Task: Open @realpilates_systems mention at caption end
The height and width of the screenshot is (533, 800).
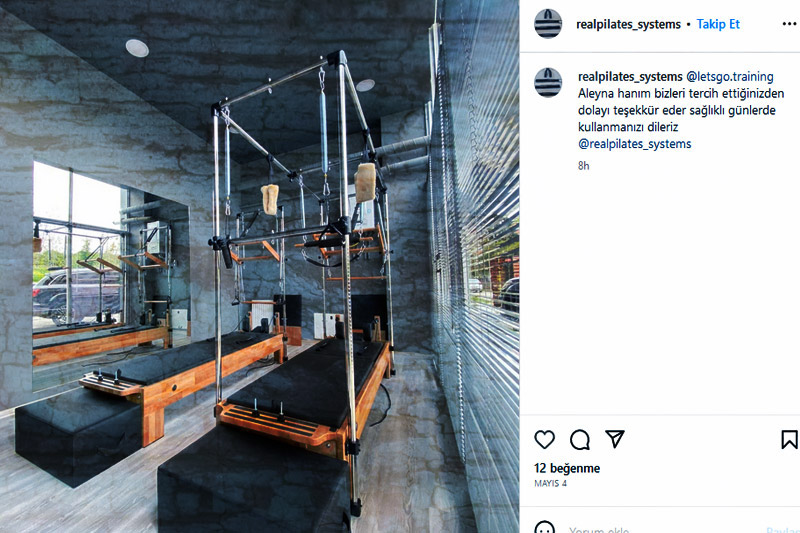Action: [x=635, y=144]
